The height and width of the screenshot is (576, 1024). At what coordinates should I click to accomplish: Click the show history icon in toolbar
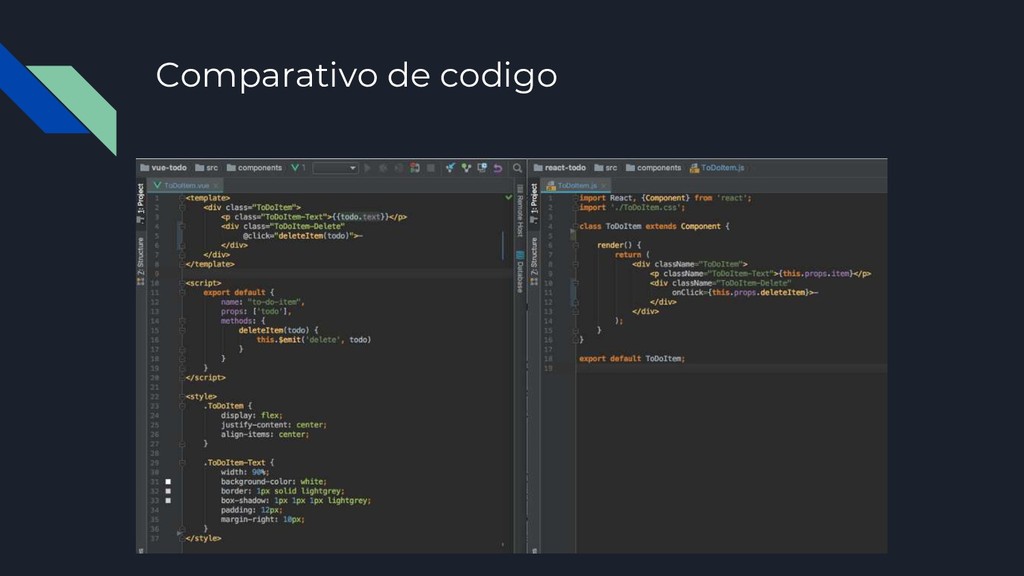[x=482, y=168]
